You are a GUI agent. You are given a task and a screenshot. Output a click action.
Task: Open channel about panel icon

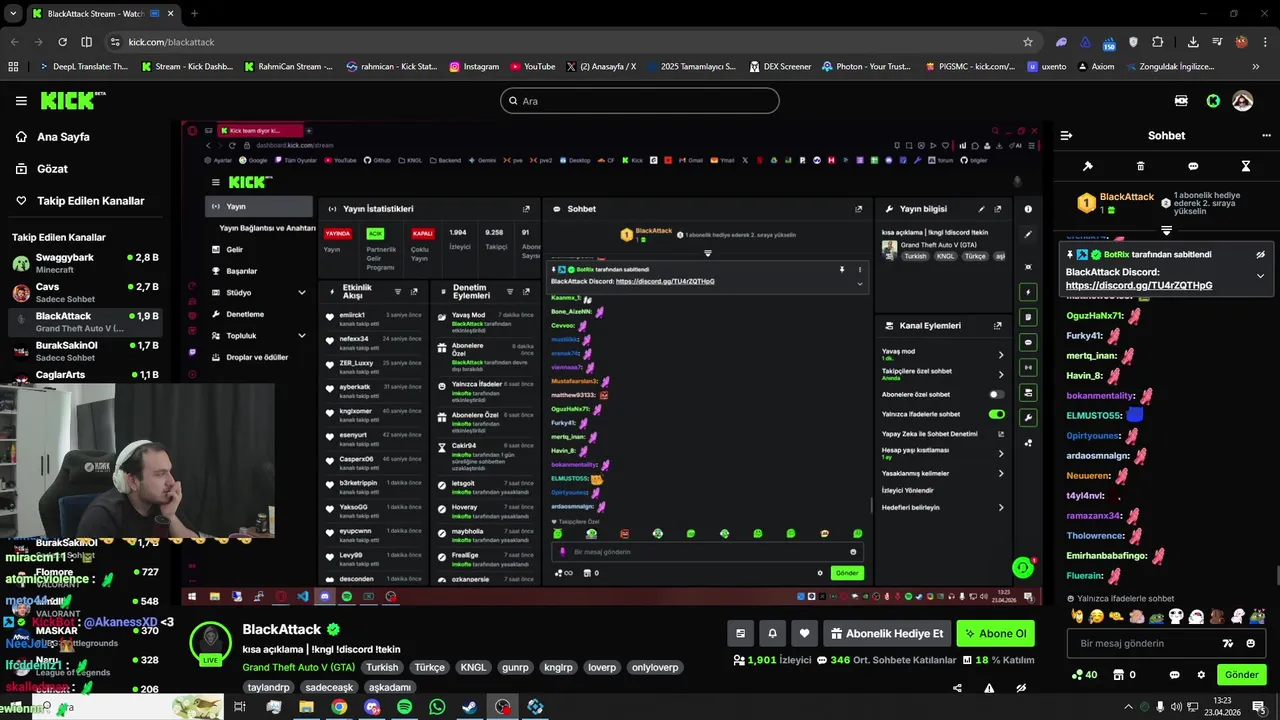(740, 633)
